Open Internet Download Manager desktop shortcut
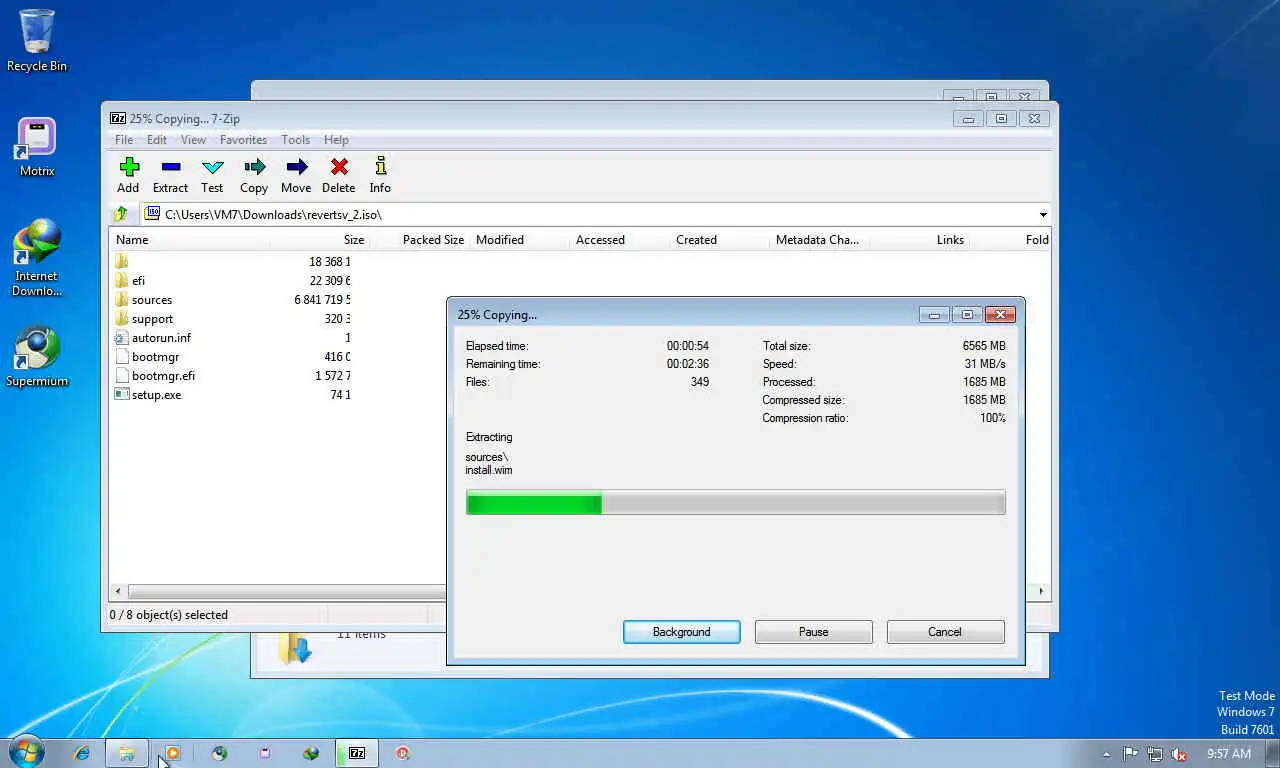The height and width of the screenshot is (768, 1280). pos(37,258)
